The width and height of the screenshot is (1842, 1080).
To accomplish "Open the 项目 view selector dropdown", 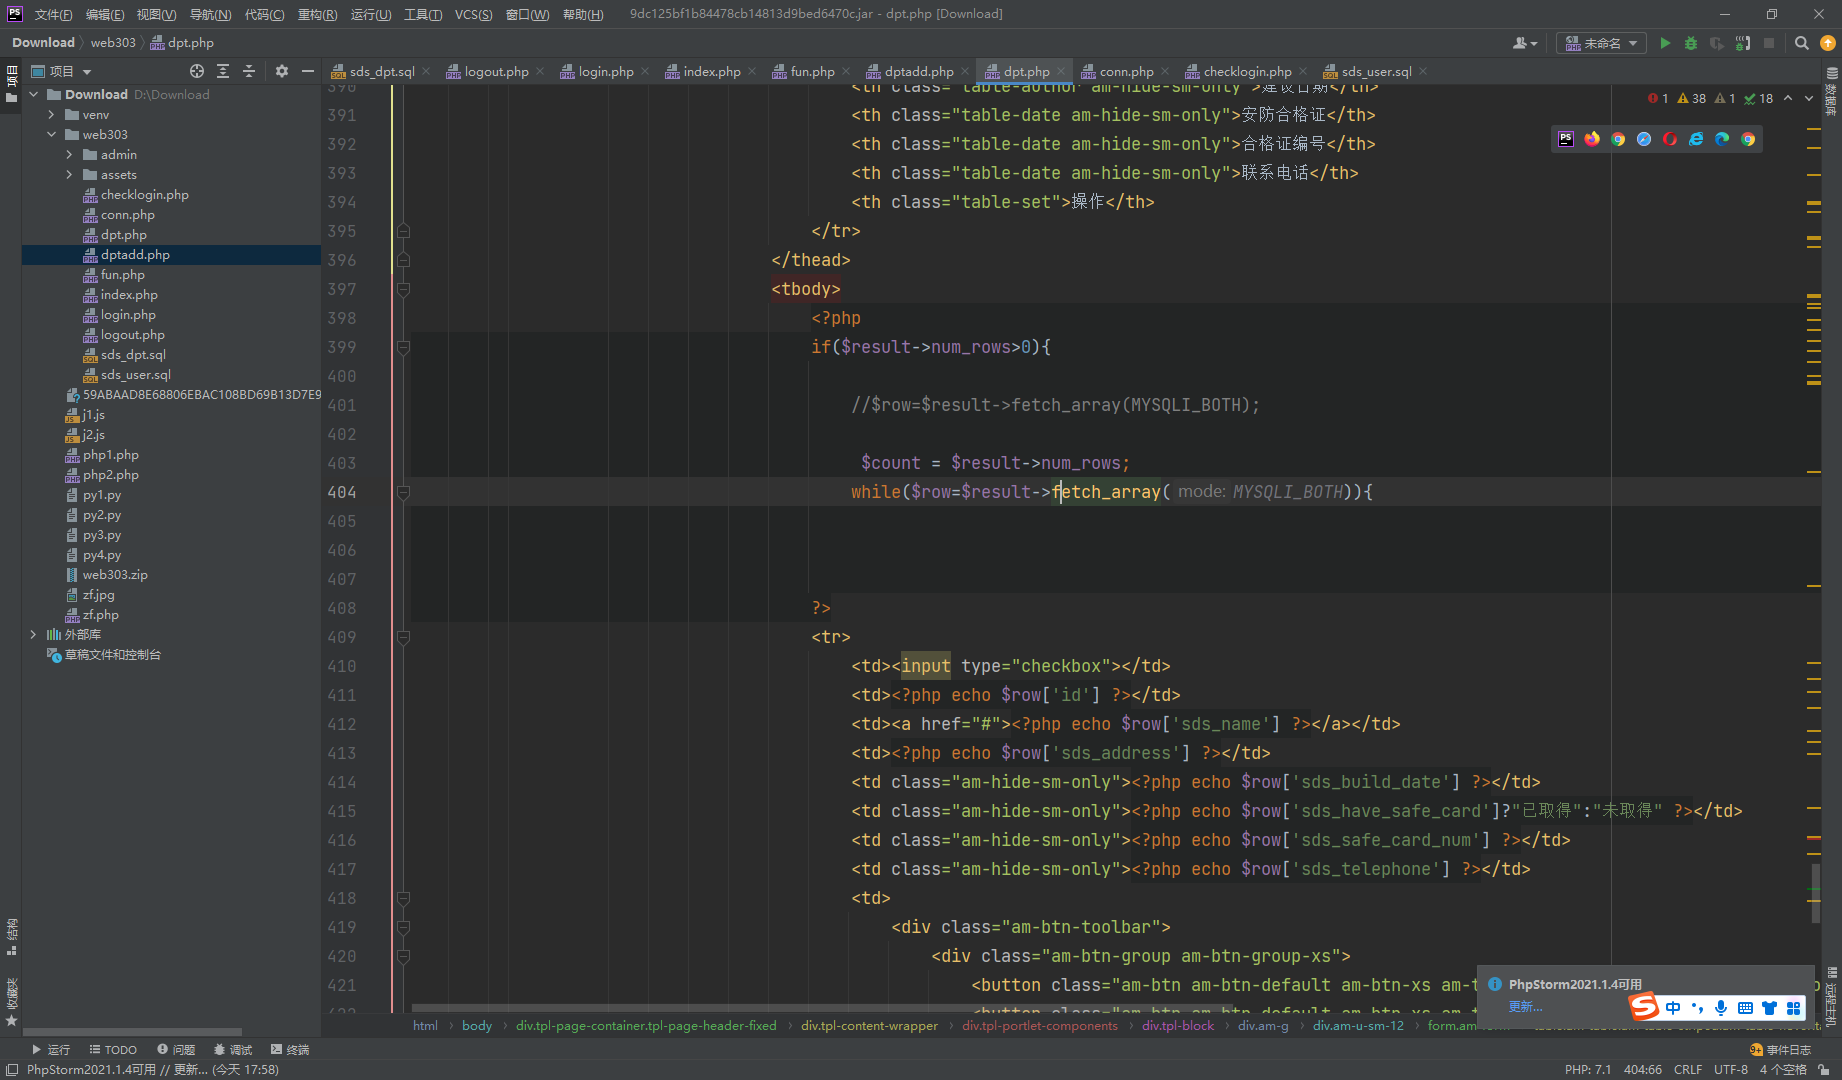I will click(62, 71).
